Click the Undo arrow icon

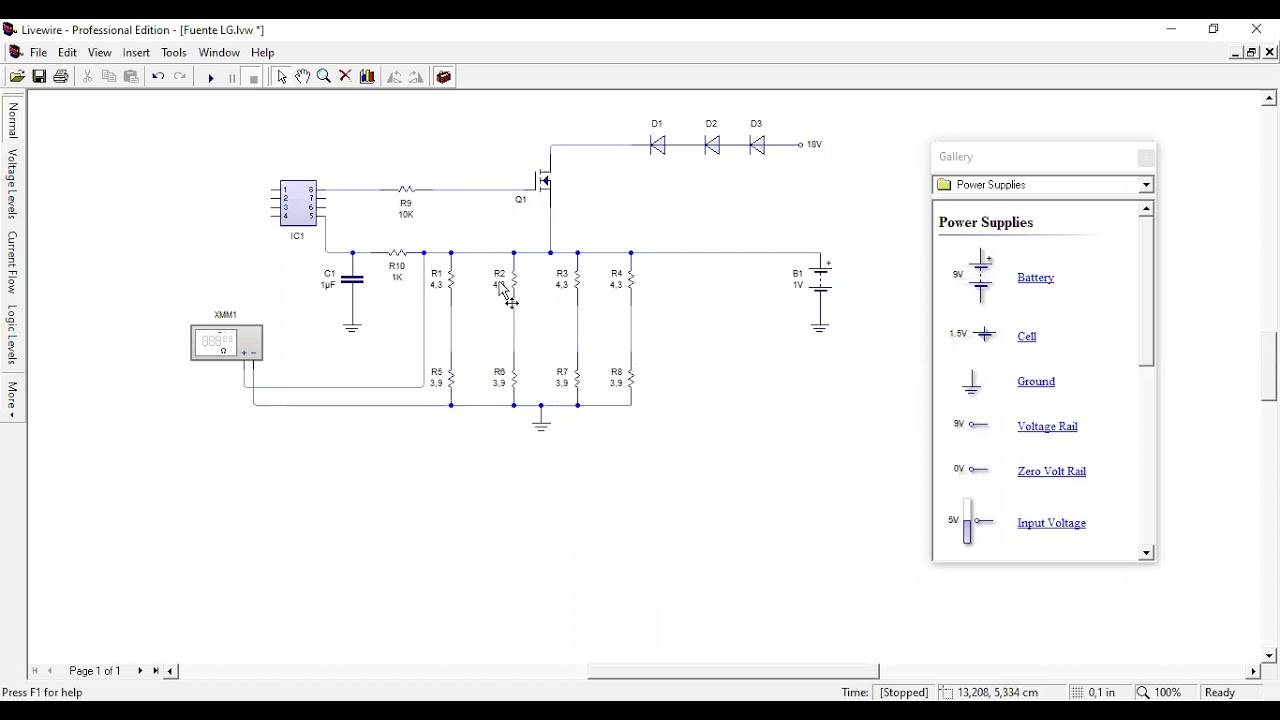click(158, 77)
